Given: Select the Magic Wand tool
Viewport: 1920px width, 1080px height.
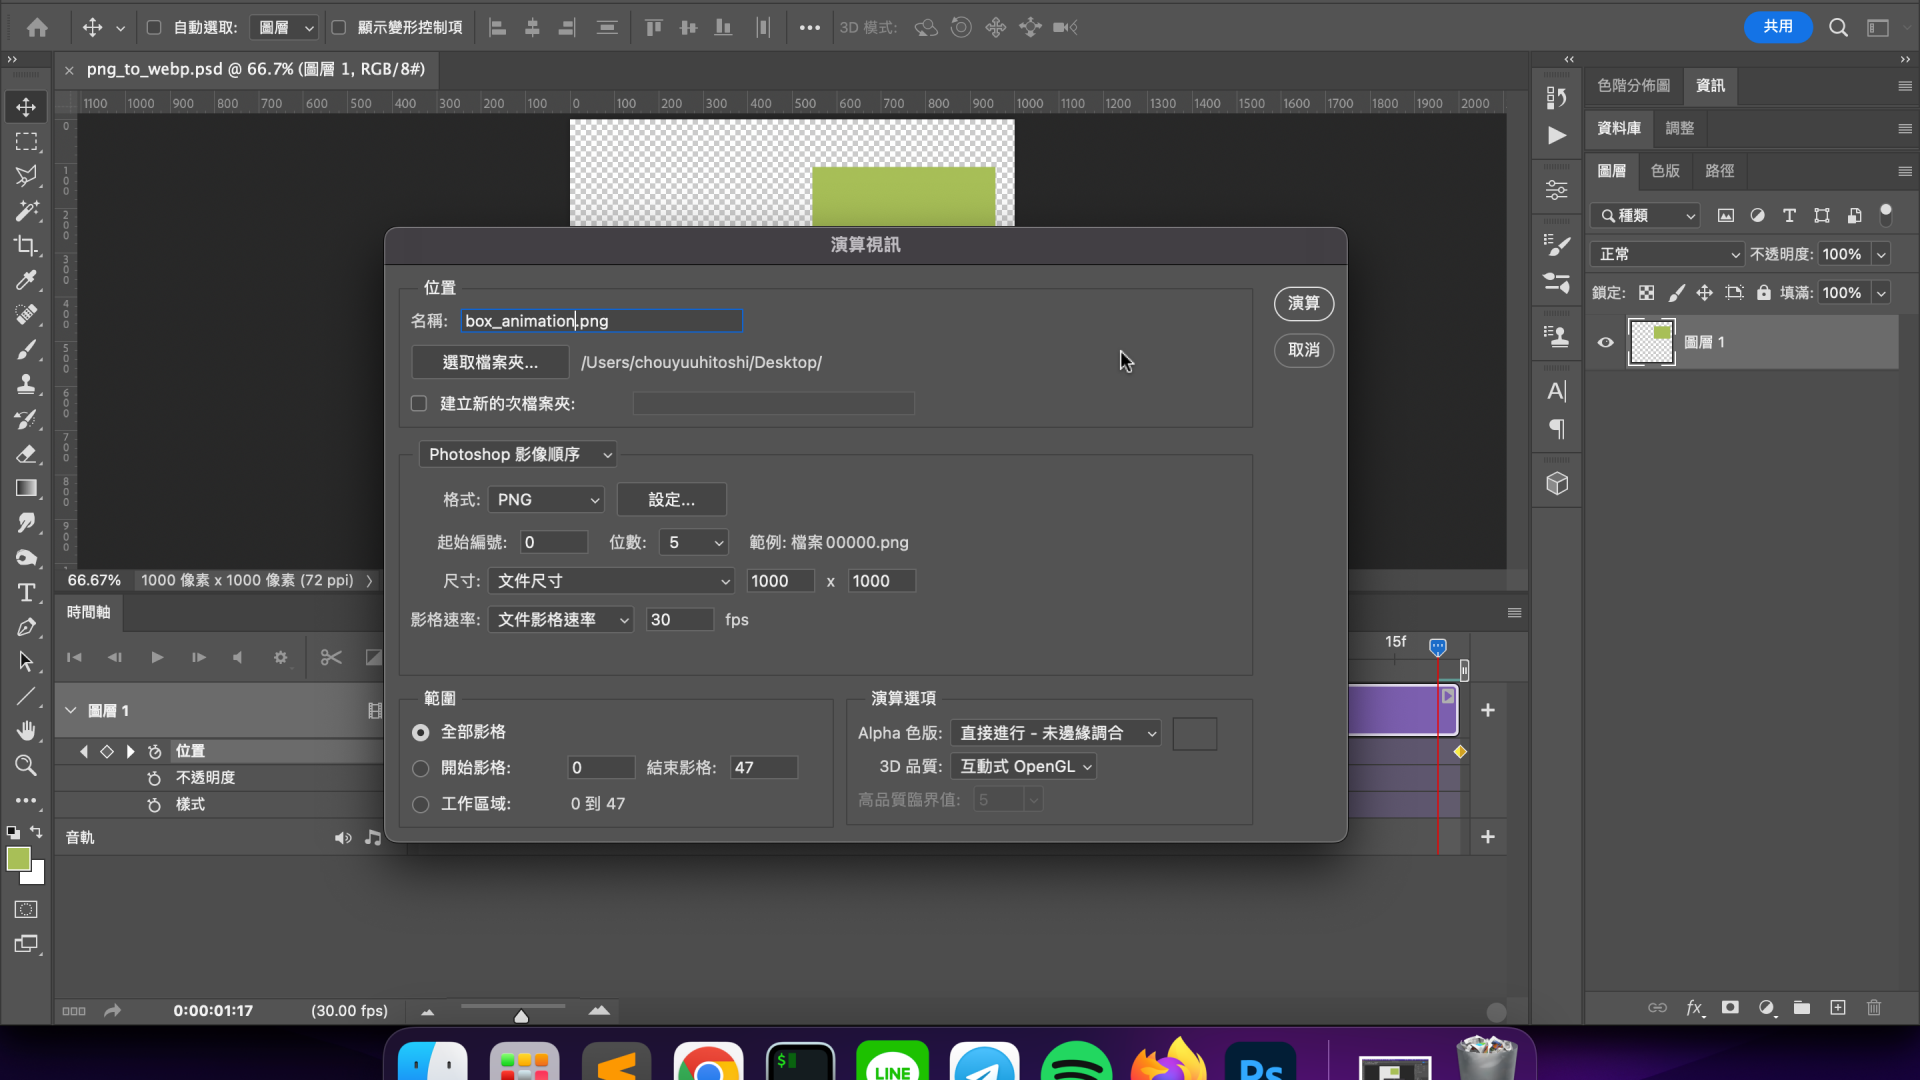Looking at the screenshot, I should tap(26, 211).
